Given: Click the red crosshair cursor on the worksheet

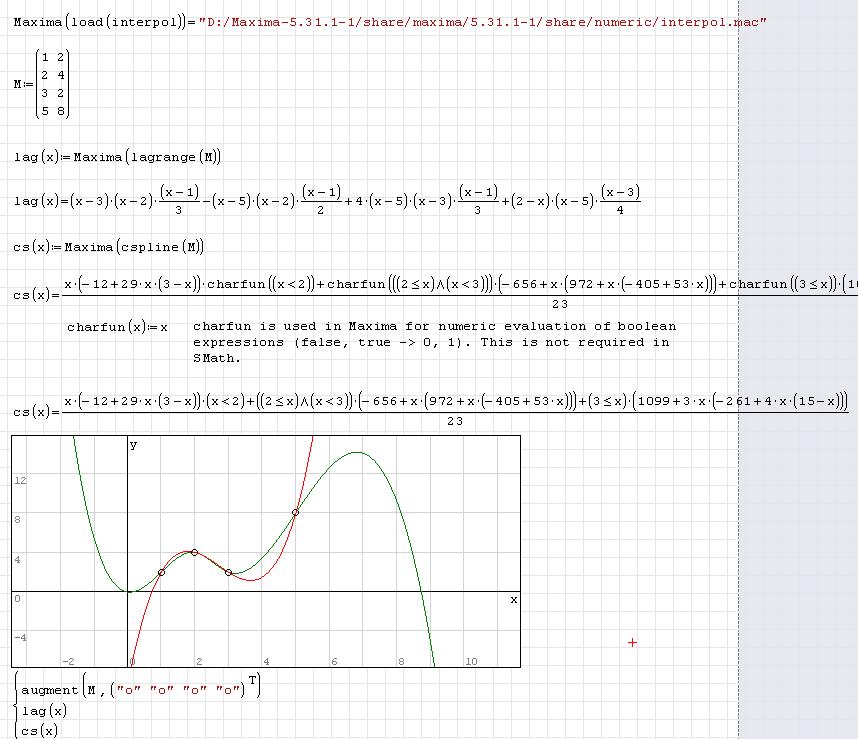Looking at the screenshot, I should pos(632,643).
